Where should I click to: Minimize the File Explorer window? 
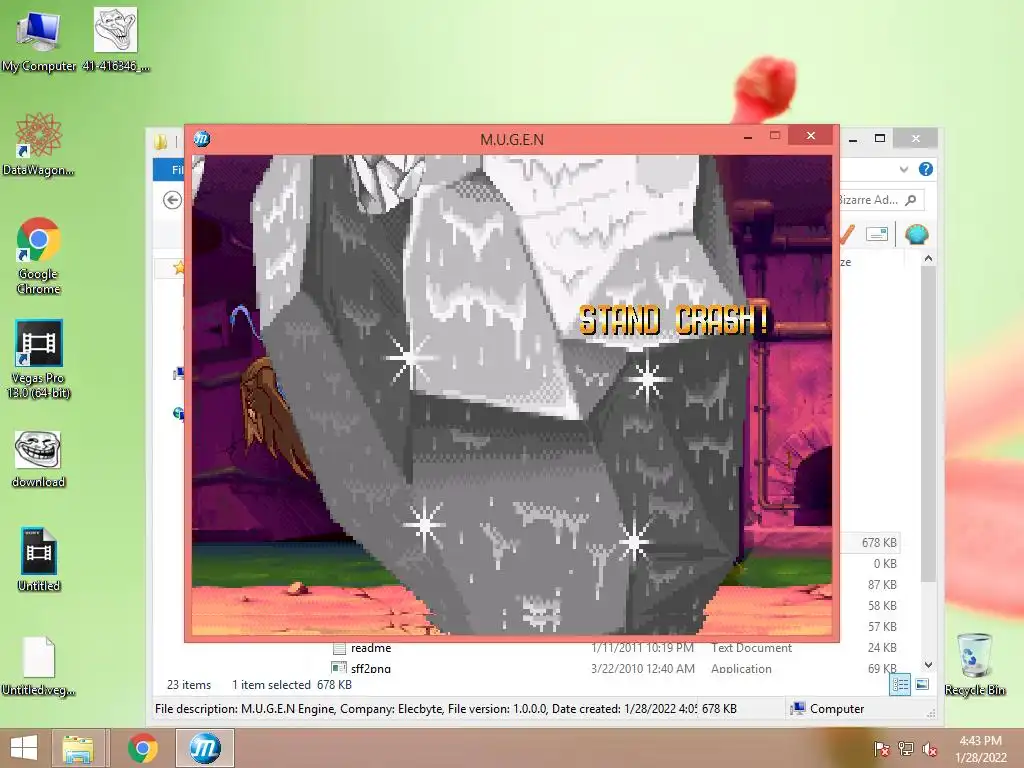coord(853,138)
